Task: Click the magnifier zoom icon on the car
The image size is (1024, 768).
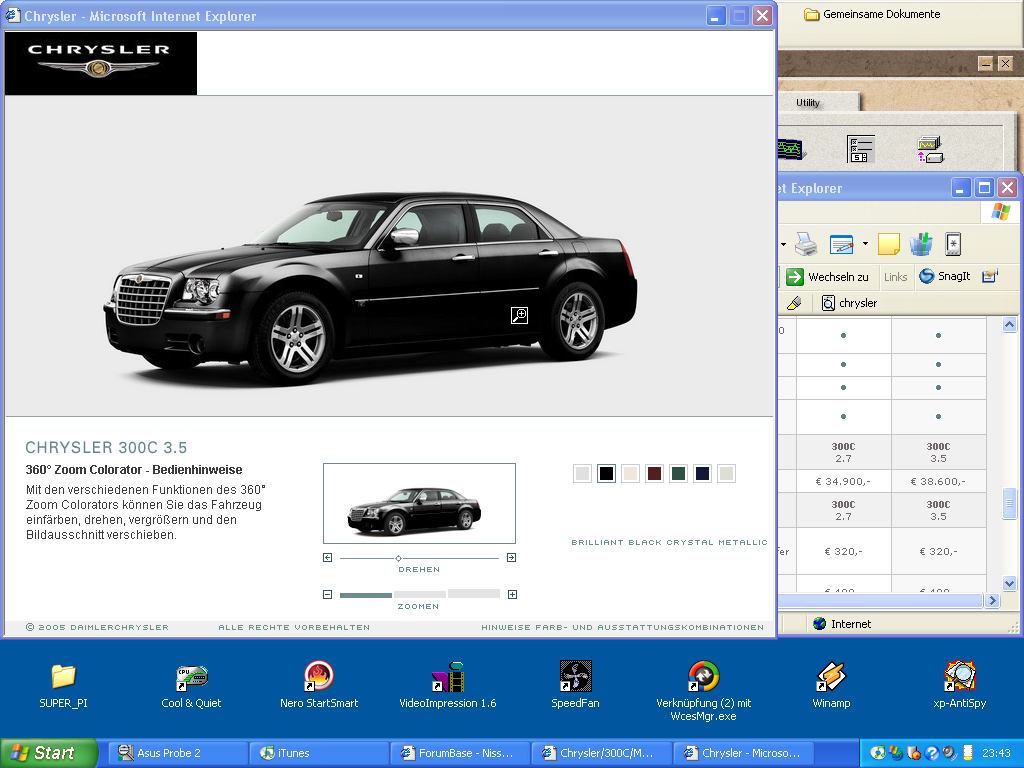Action: [x=519, y=315]
